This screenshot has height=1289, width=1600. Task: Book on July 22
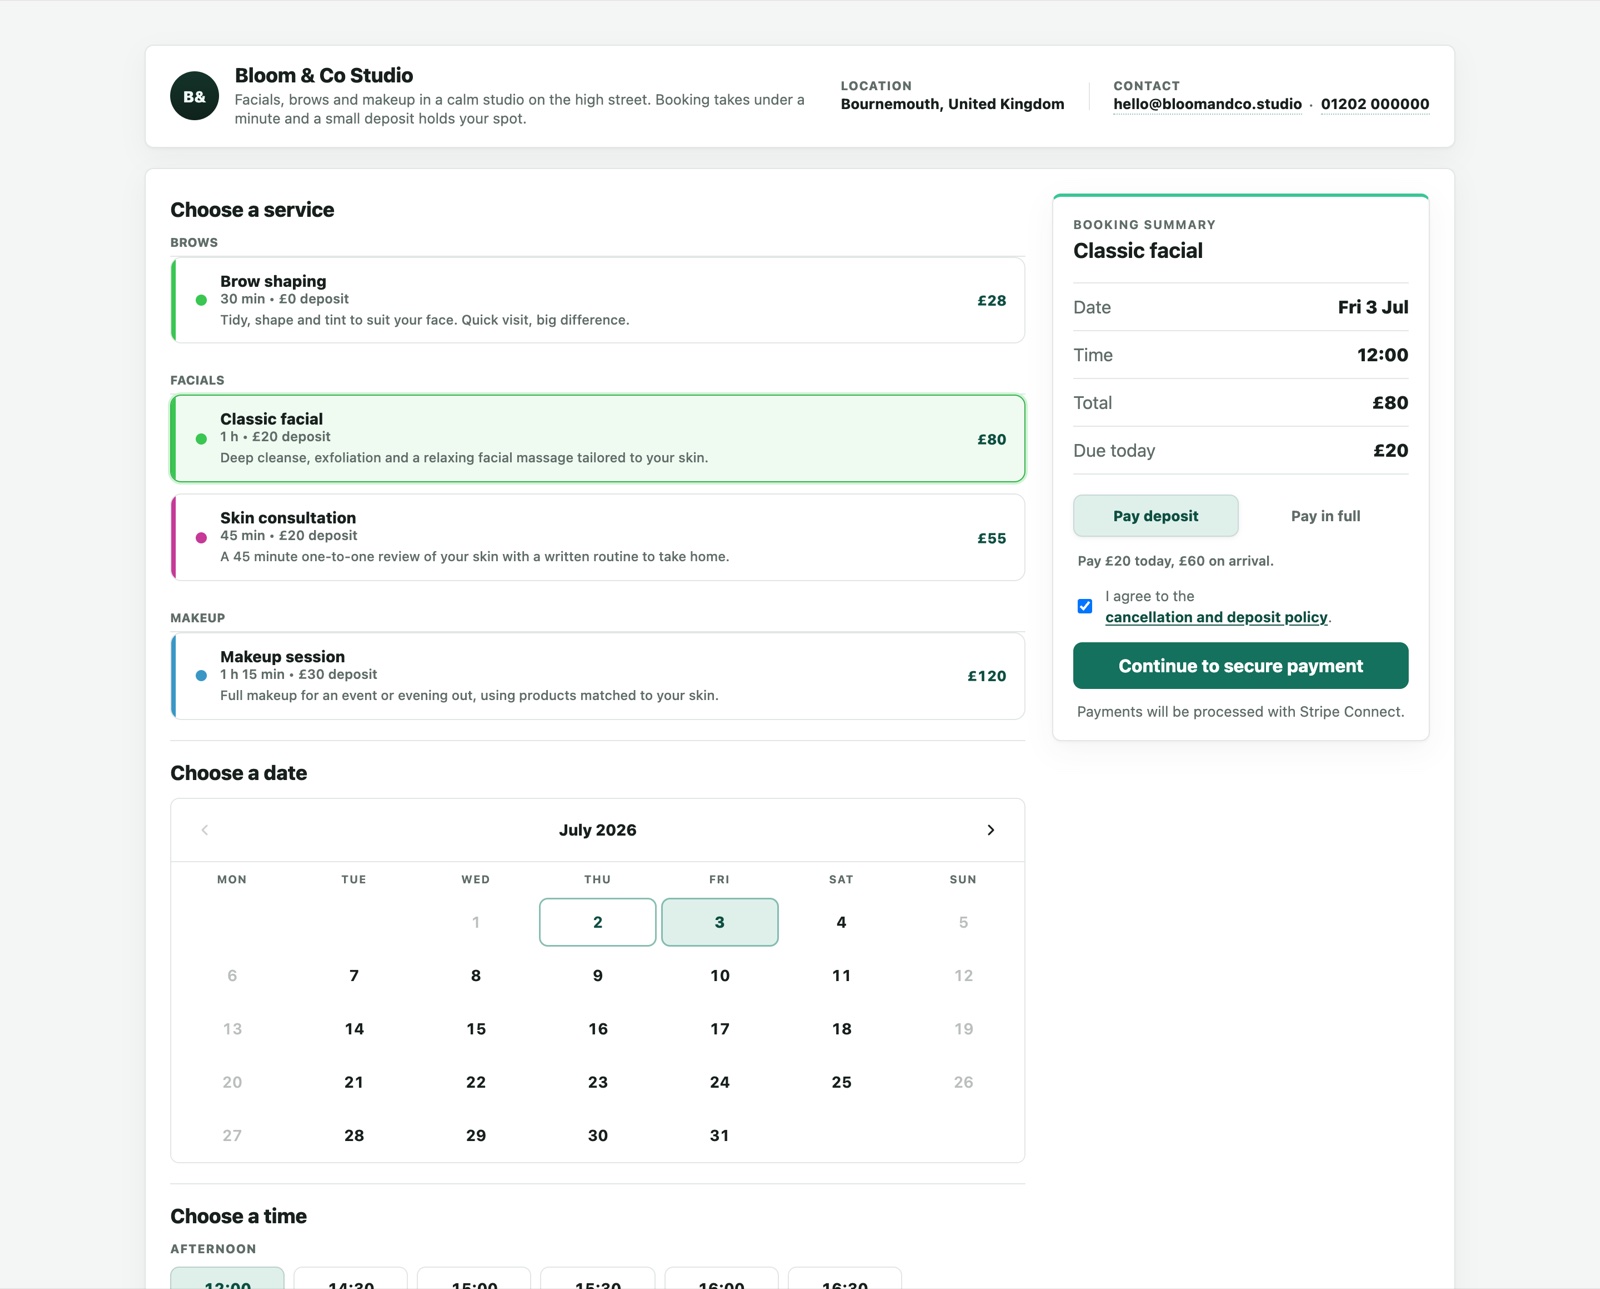pos(476,1082)
